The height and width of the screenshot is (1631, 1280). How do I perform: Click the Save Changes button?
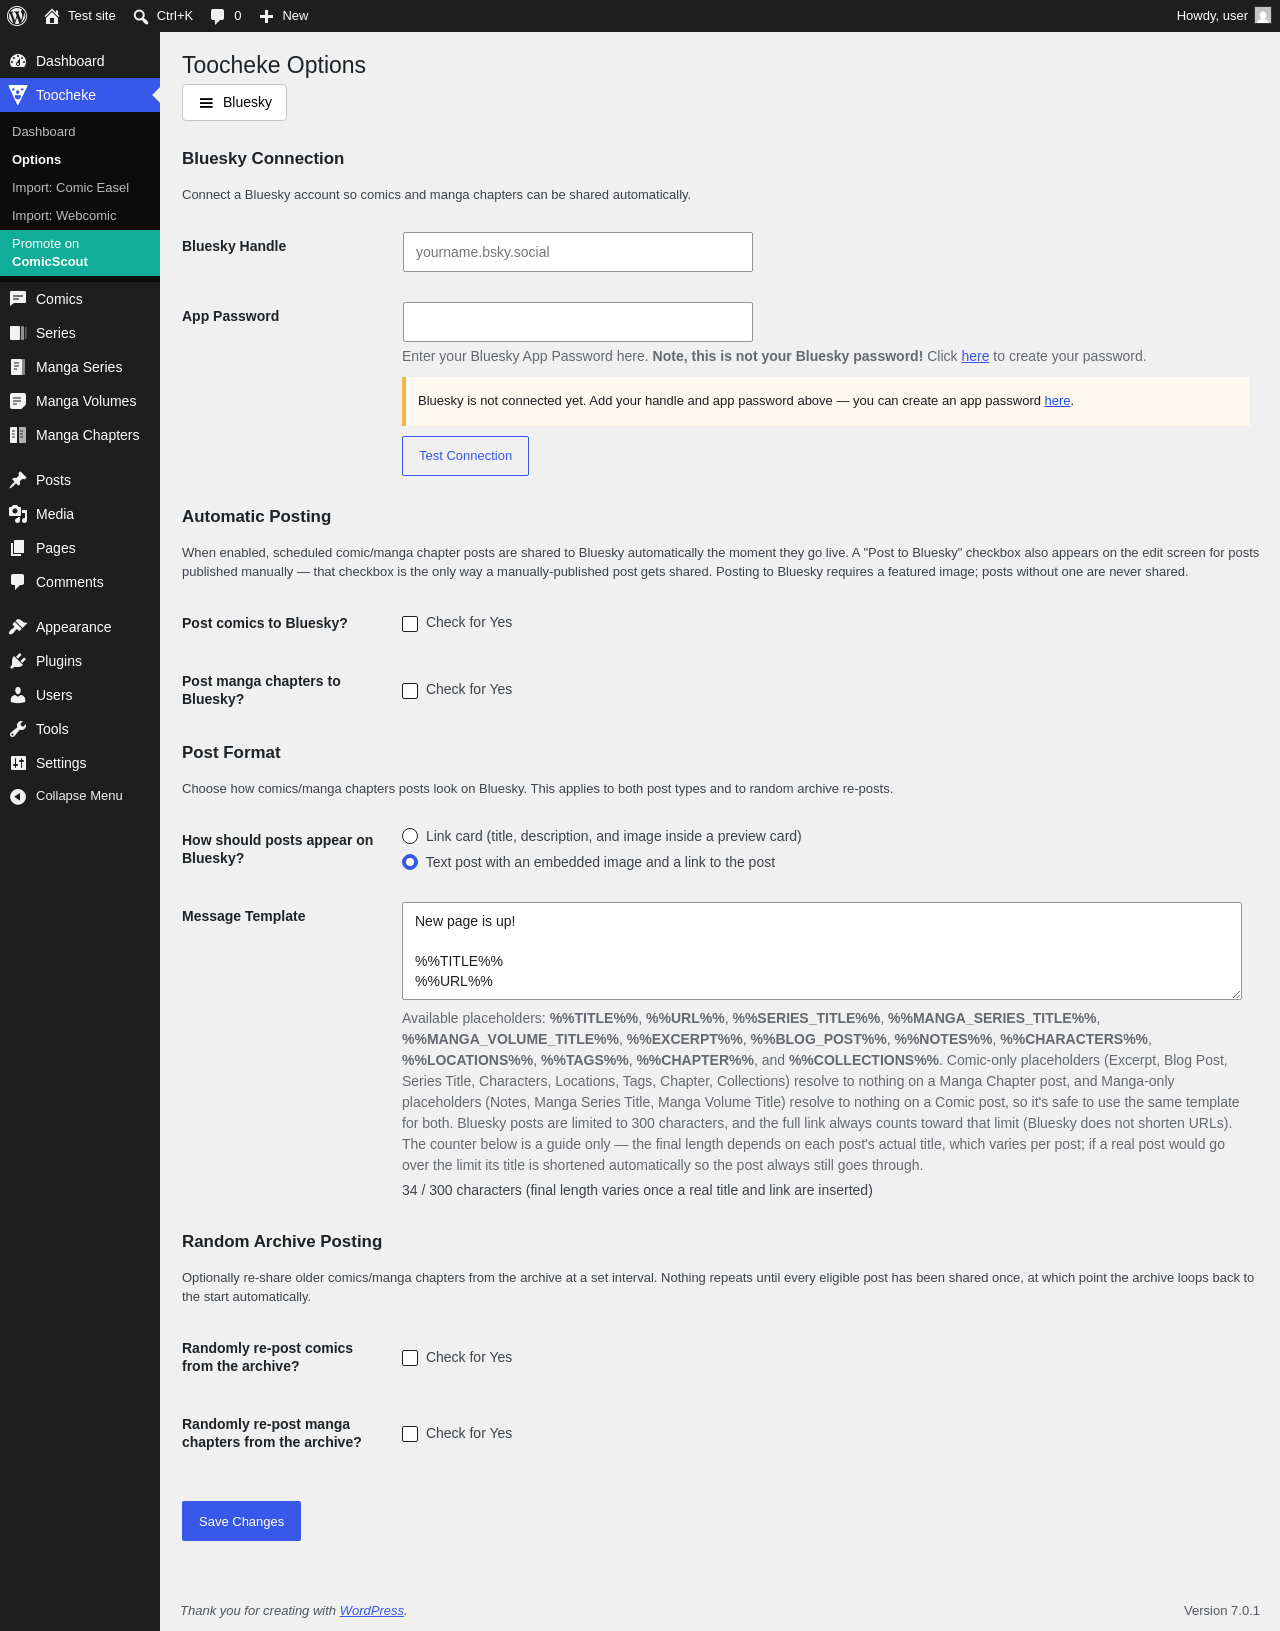coord(241,1521)
